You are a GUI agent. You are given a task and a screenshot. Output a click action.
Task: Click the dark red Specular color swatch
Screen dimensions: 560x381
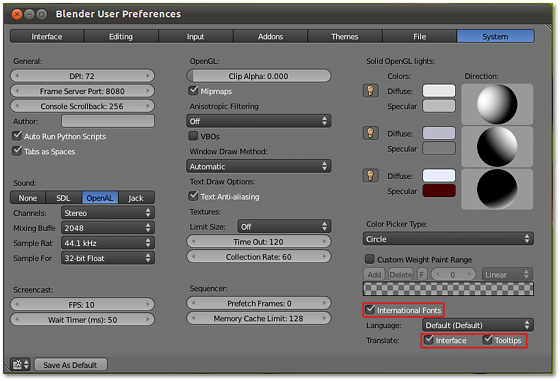click(x=439, y=191)
